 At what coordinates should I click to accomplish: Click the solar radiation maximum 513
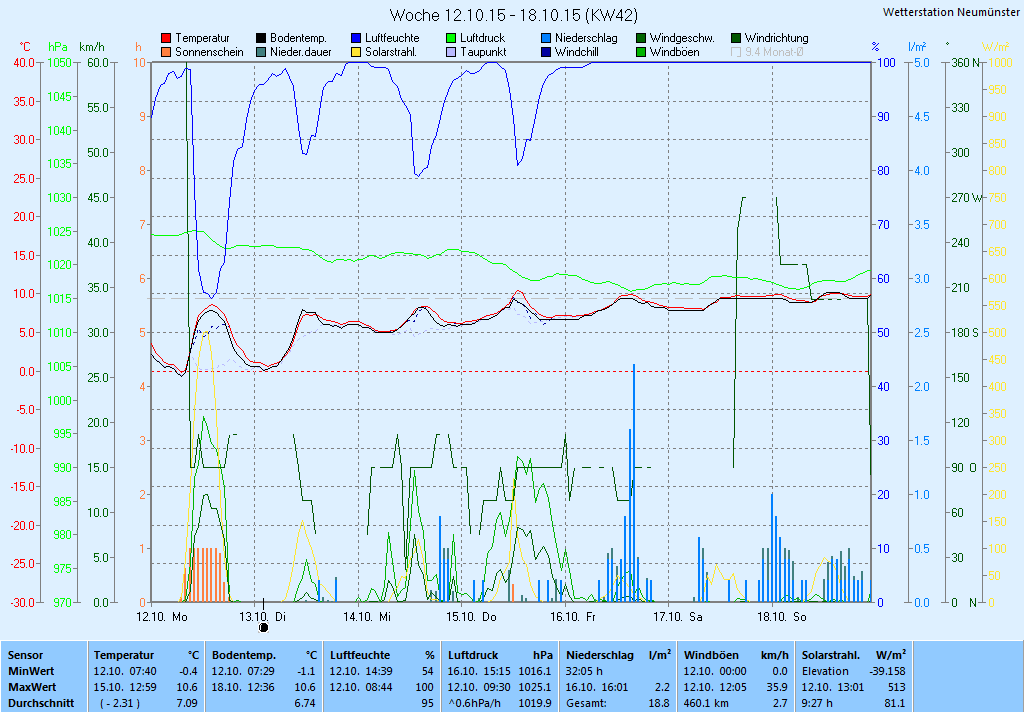(897, 687)
